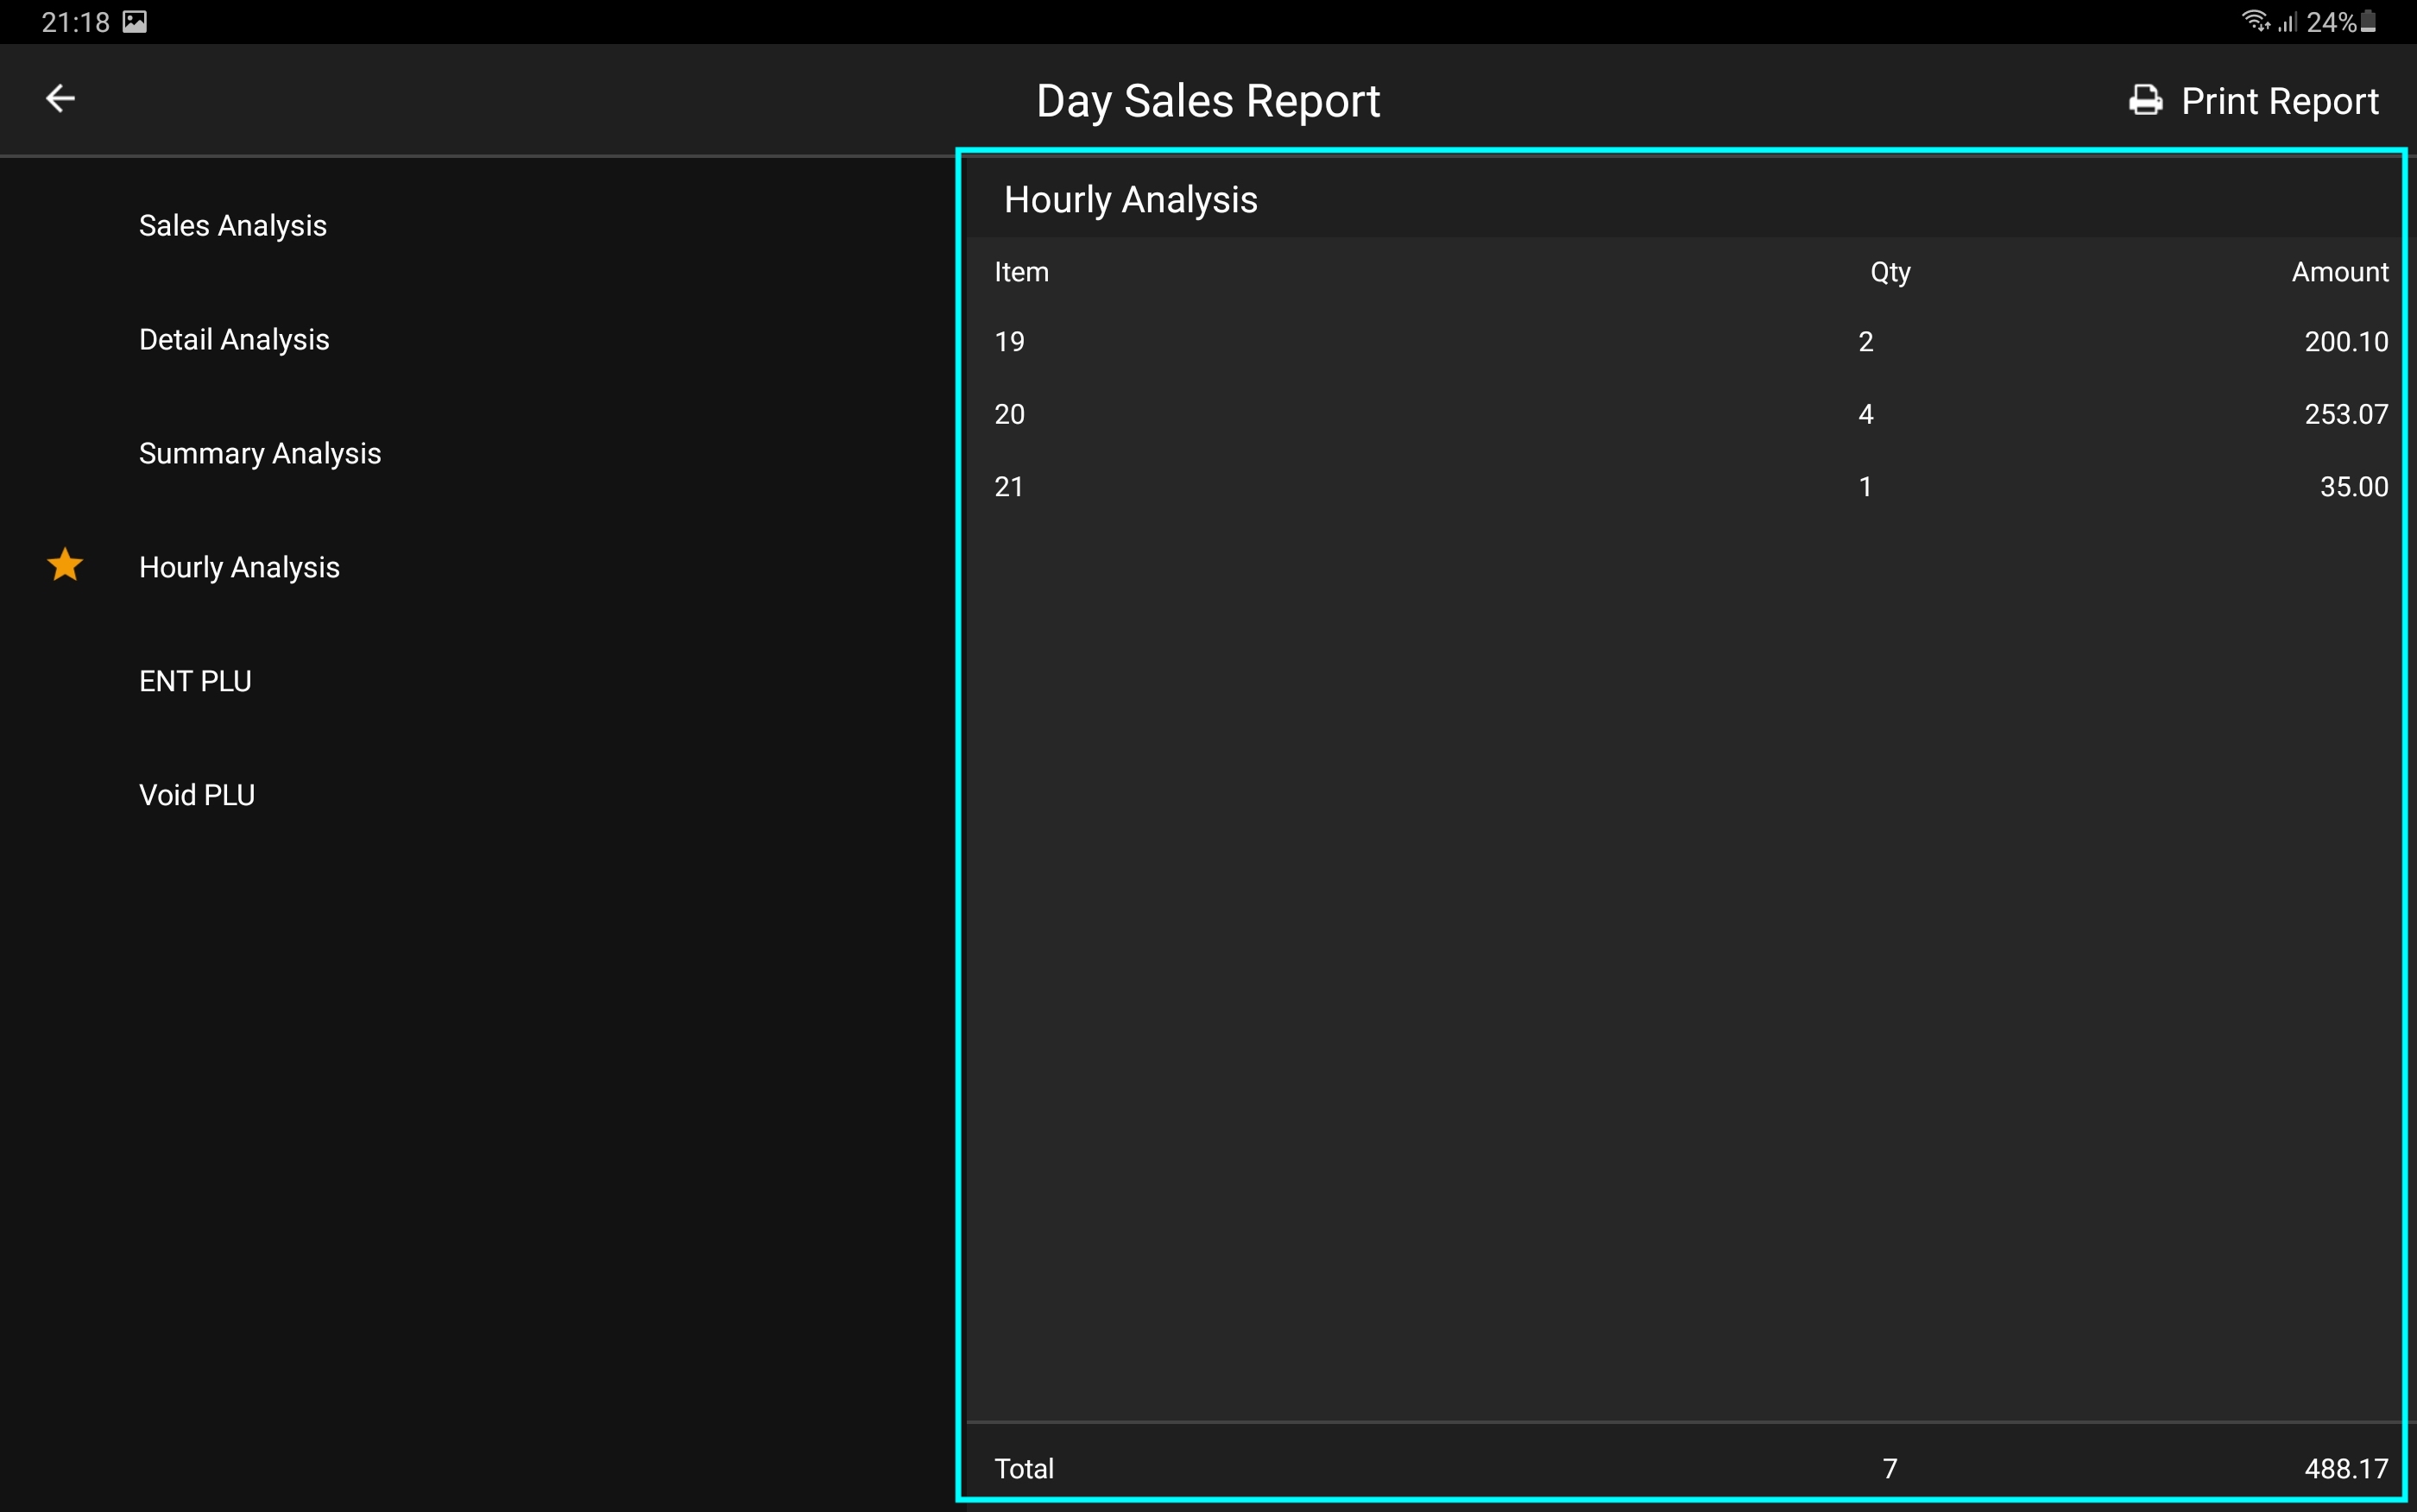Viewport: 2417px width, 1512px height.
Task: Select Detail Analysis from sidebar
Action: tap(234, 340)
